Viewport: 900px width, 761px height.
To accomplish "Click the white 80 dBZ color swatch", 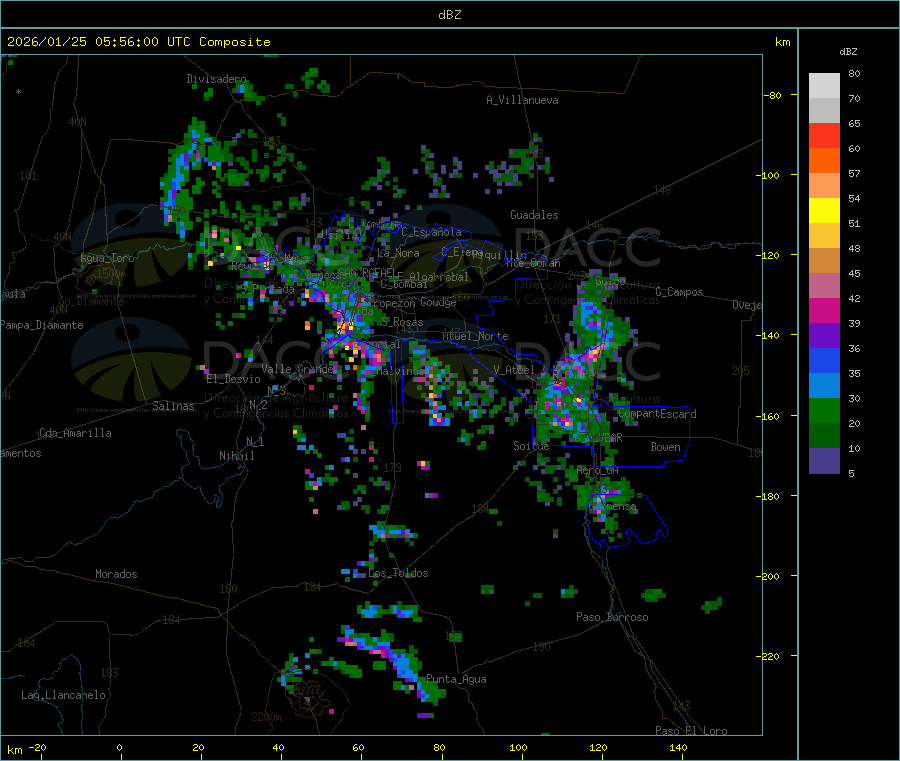I will pos(824,86).
